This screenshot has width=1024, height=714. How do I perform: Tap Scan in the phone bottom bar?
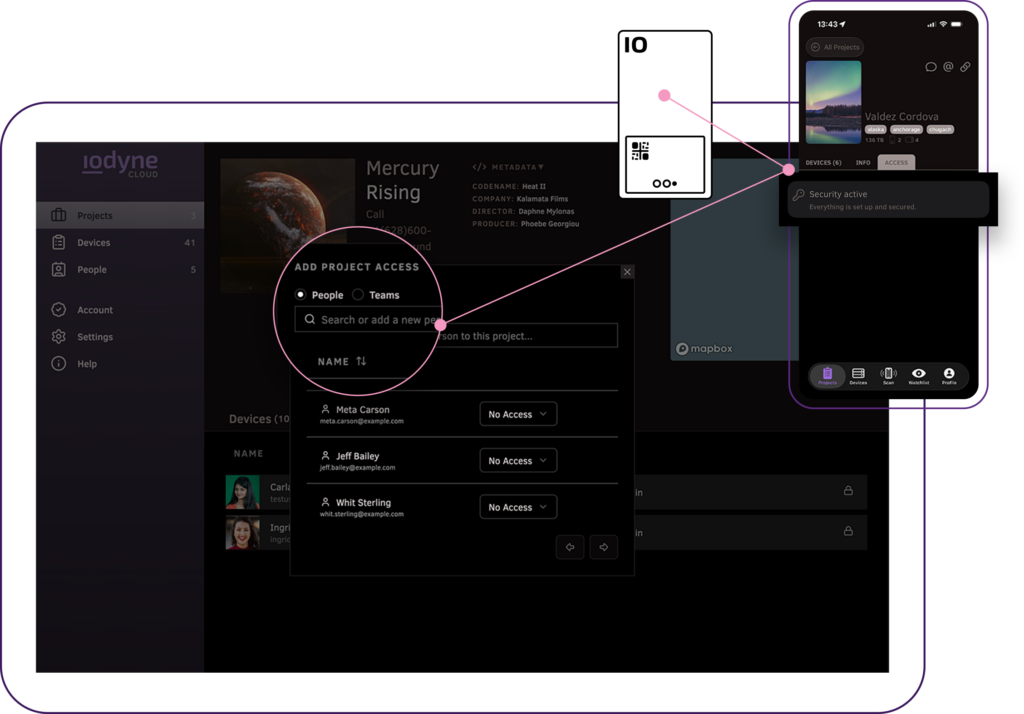point(888,376)
